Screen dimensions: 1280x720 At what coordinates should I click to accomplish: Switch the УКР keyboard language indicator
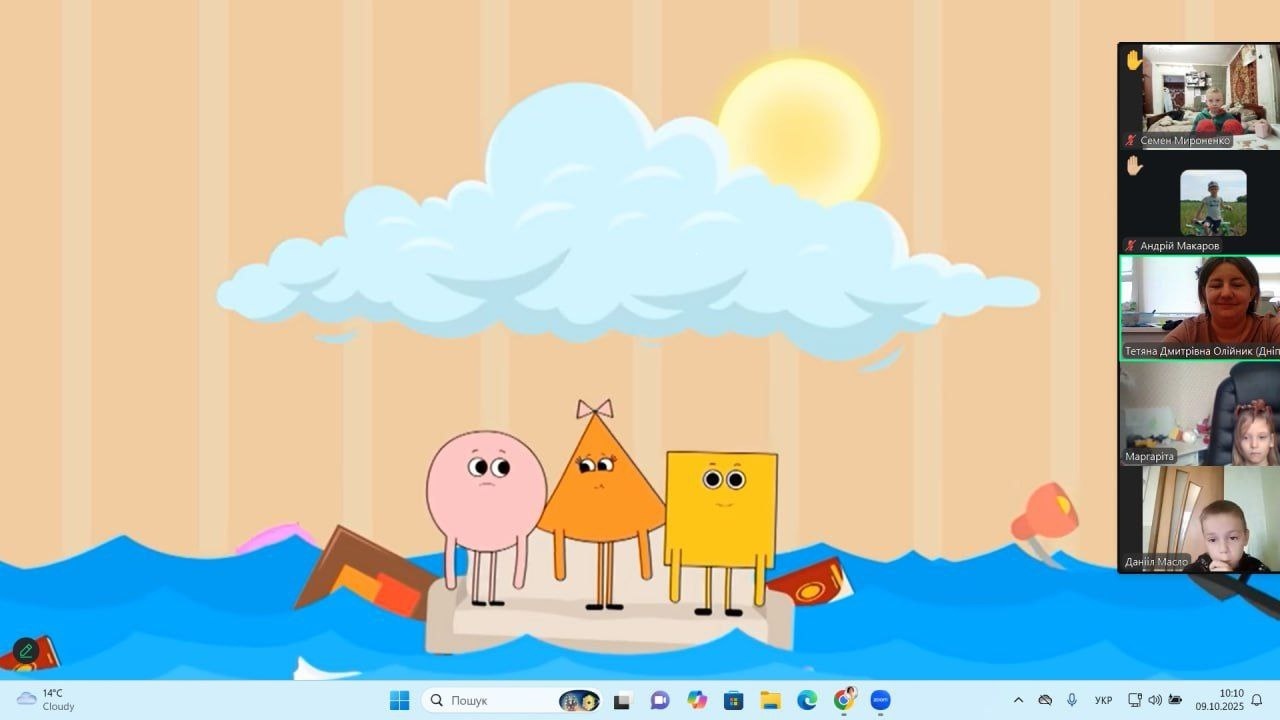coord(1104,700)
